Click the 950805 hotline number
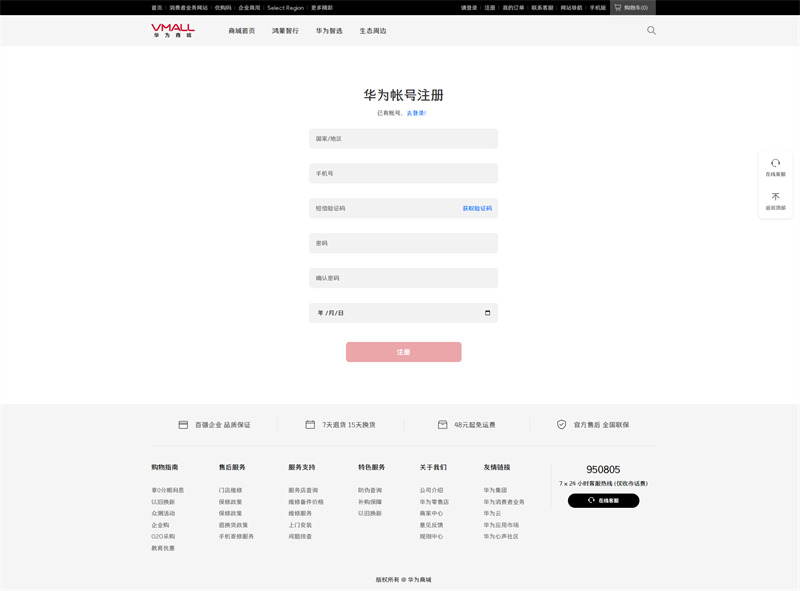The width and height of the screenshot is (800, 591). (x=603, y=470)
